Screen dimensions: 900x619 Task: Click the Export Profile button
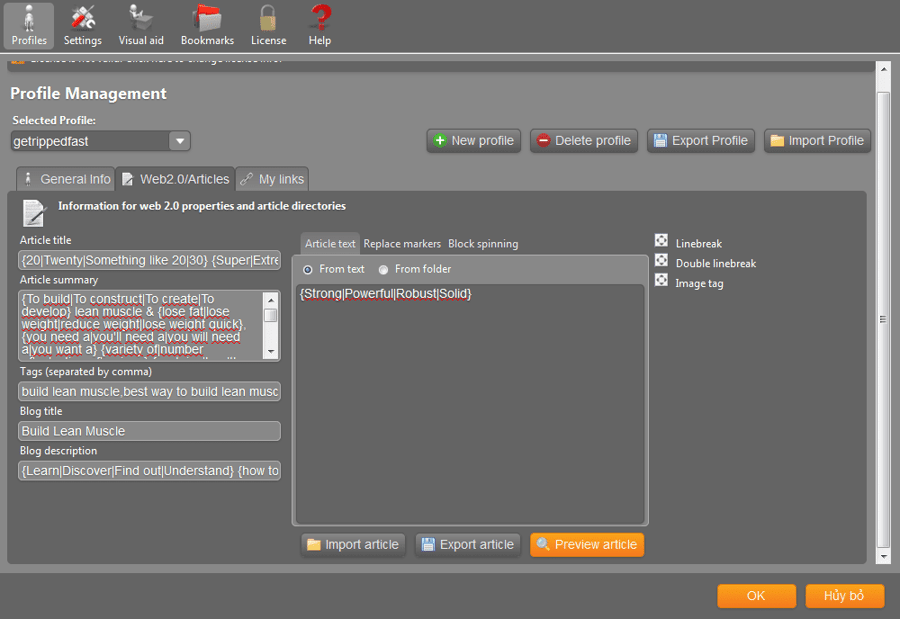click(701, 141)
